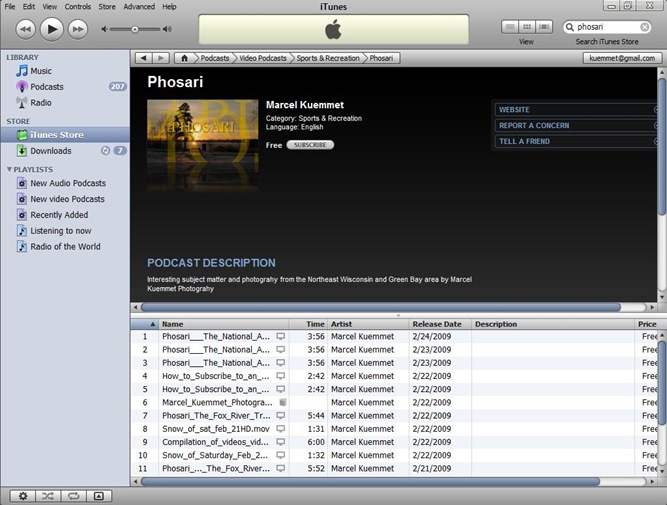Viewport: 667px width, 505px height.
Task: Switch to Cover Flow view button
Action: [544, 27]
